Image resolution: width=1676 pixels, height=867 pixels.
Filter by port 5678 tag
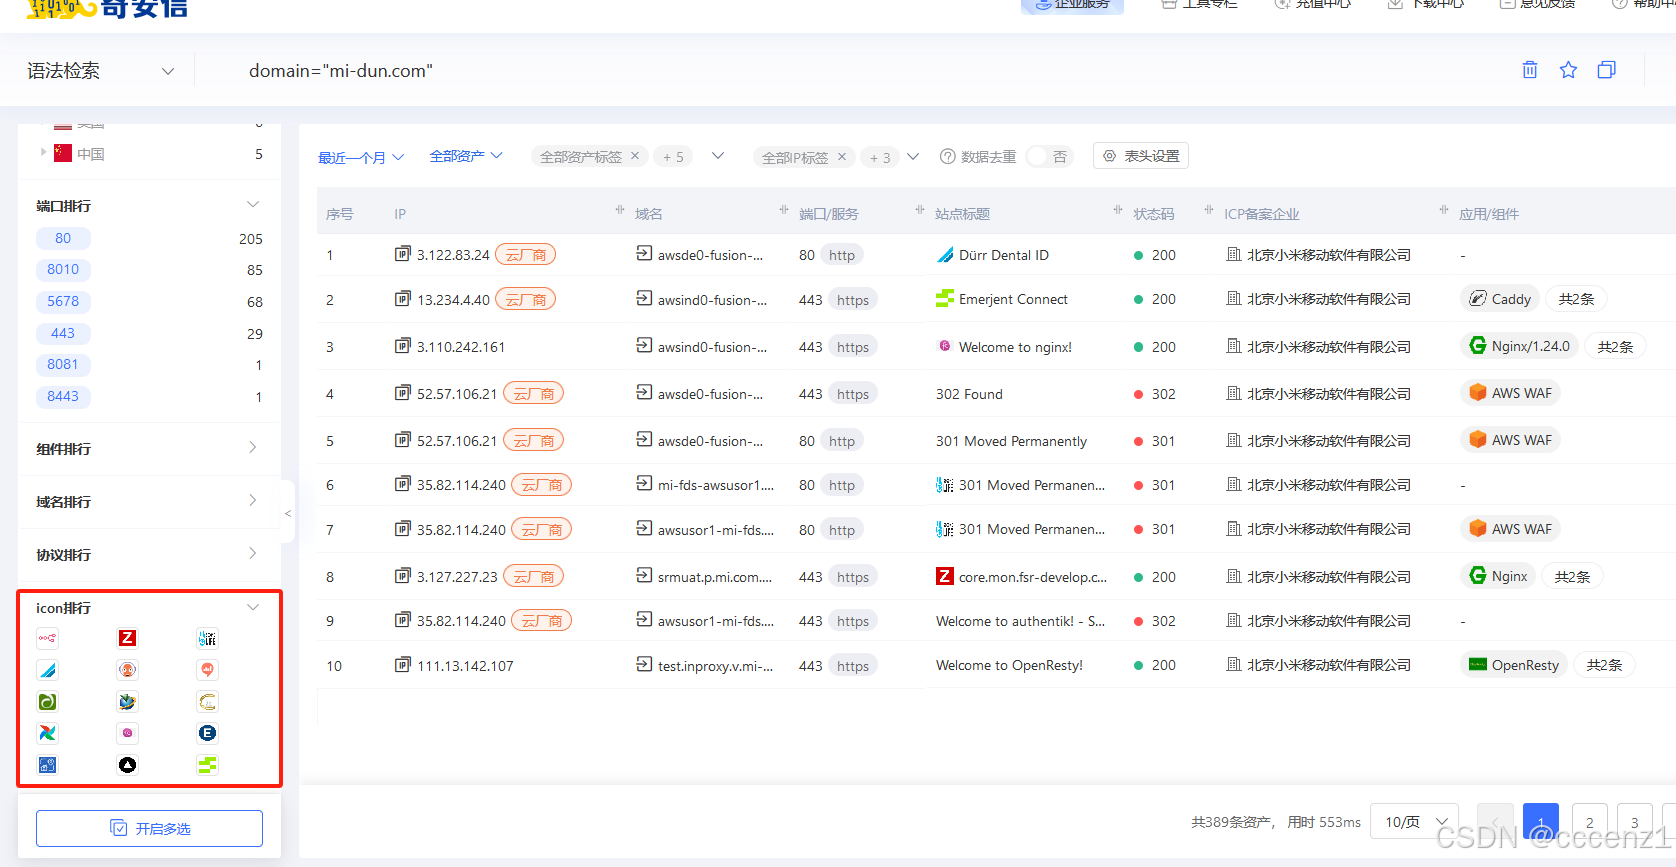(63, 302)
